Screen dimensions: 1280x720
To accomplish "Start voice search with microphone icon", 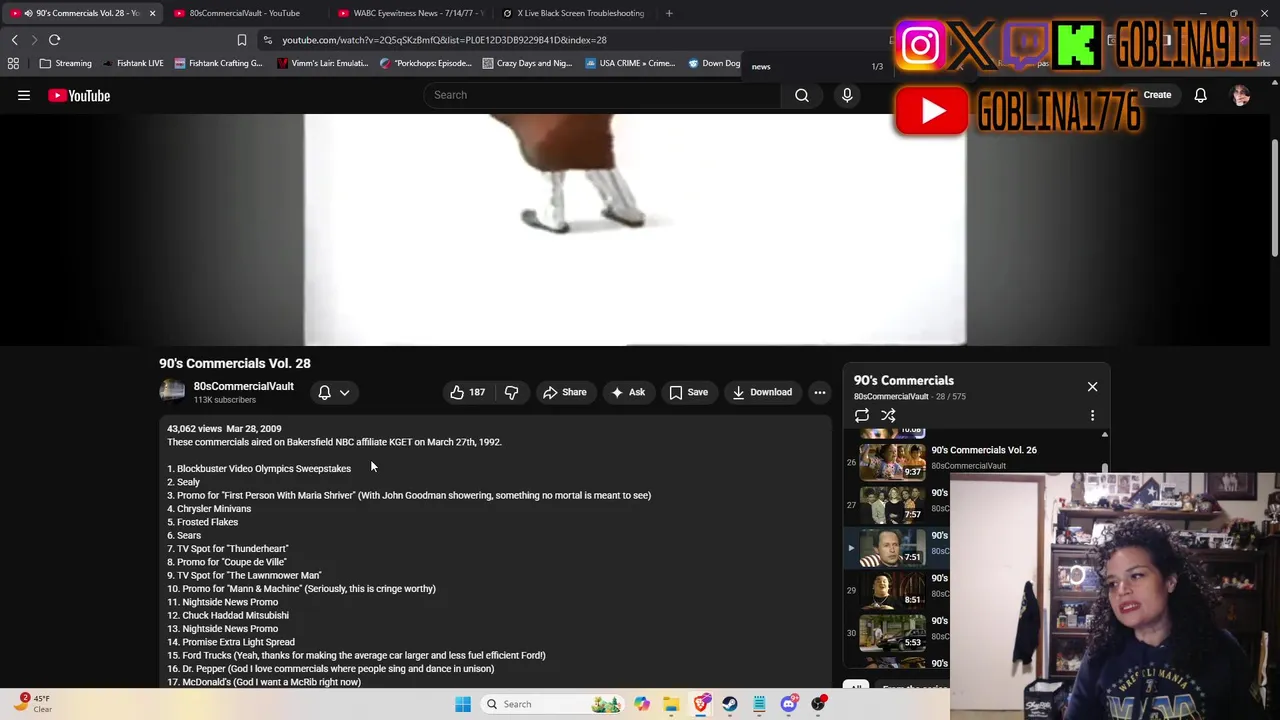I will 847,95.
